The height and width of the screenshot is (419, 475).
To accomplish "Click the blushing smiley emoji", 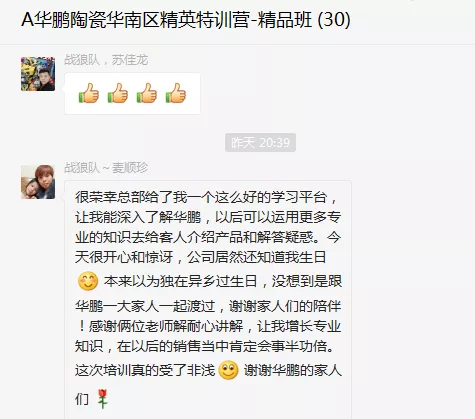I will pos(88,281).
